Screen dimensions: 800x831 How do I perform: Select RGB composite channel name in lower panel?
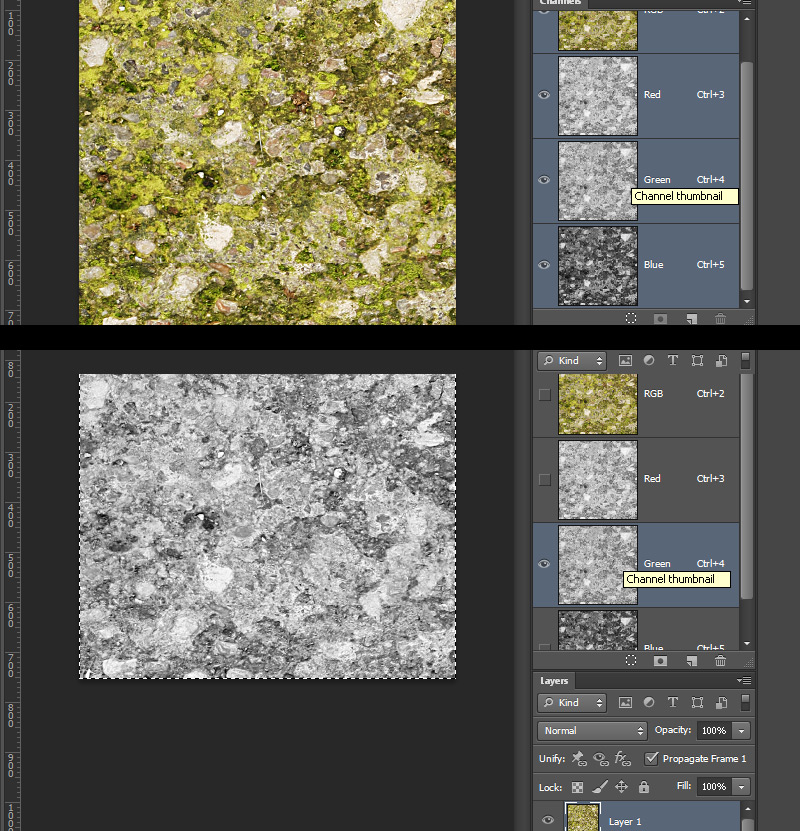[653, 394]
